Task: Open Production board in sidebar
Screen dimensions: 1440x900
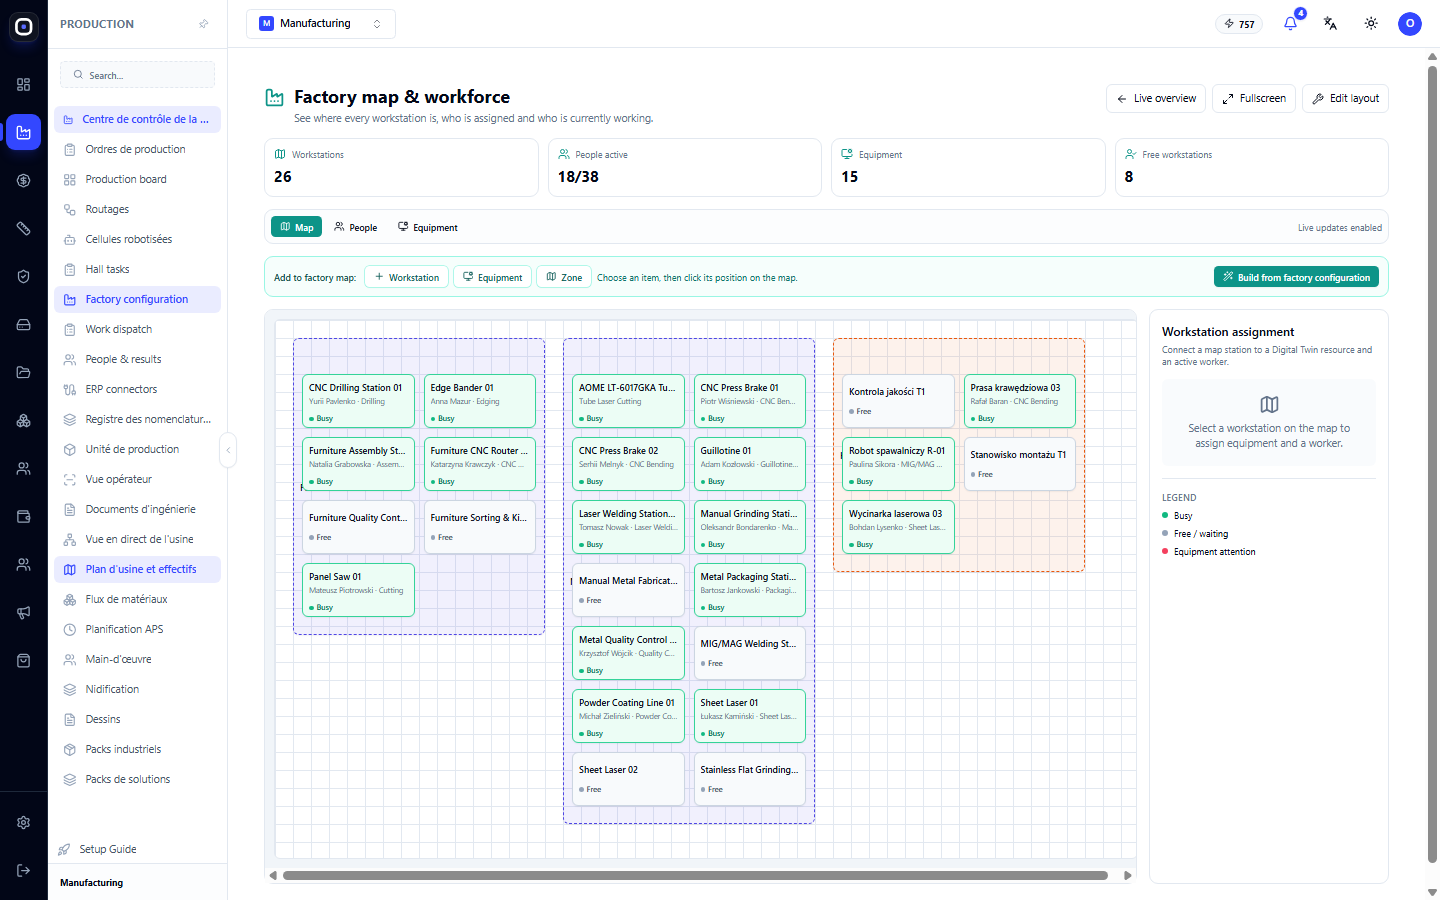Action: tap(137, 179)
